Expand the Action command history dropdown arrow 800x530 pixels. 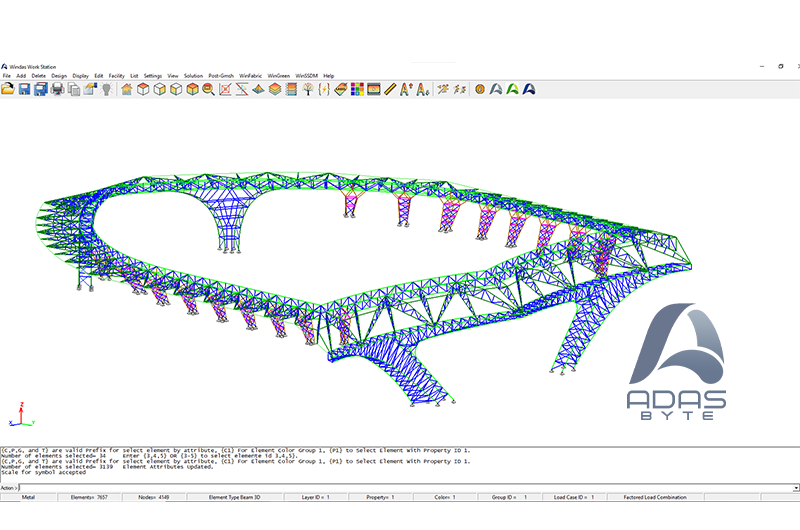796,488
